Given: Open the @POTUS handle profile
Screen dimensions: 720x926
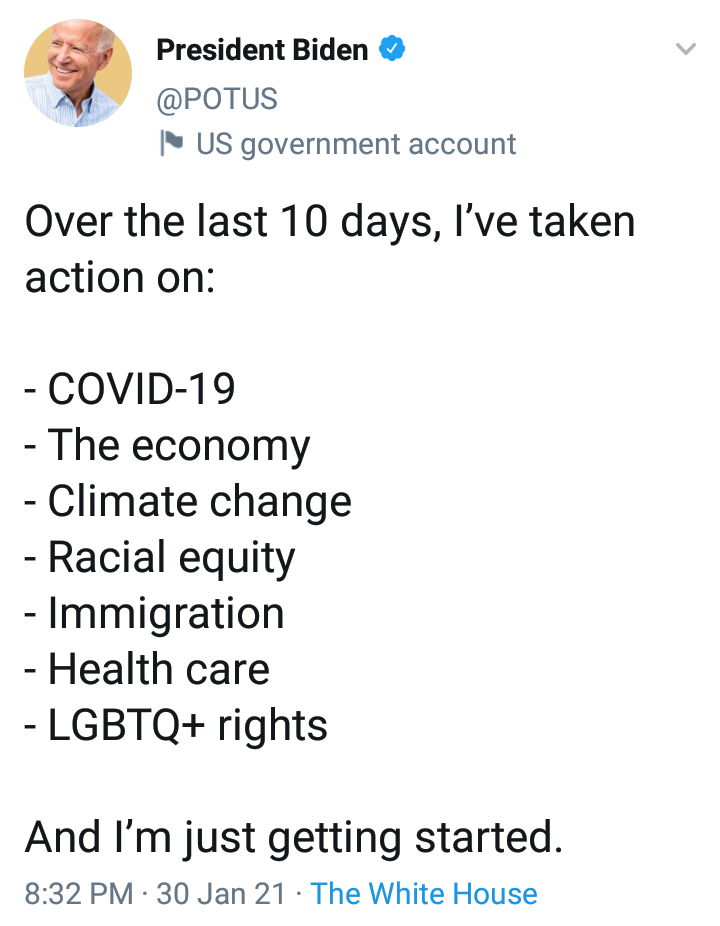Looking at the screenshot, I should tap(217, 98).
